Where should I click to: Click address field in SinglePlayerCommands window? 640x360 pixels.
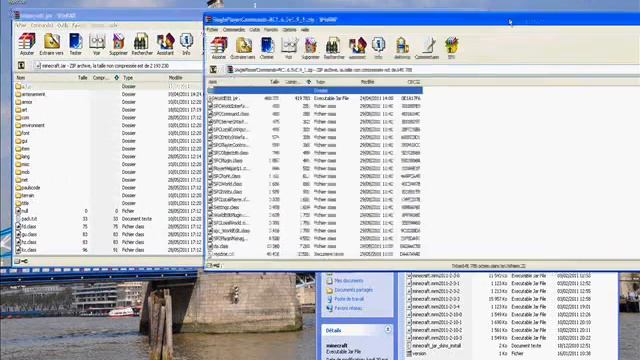pyautogui.click(x=433, y=70)
